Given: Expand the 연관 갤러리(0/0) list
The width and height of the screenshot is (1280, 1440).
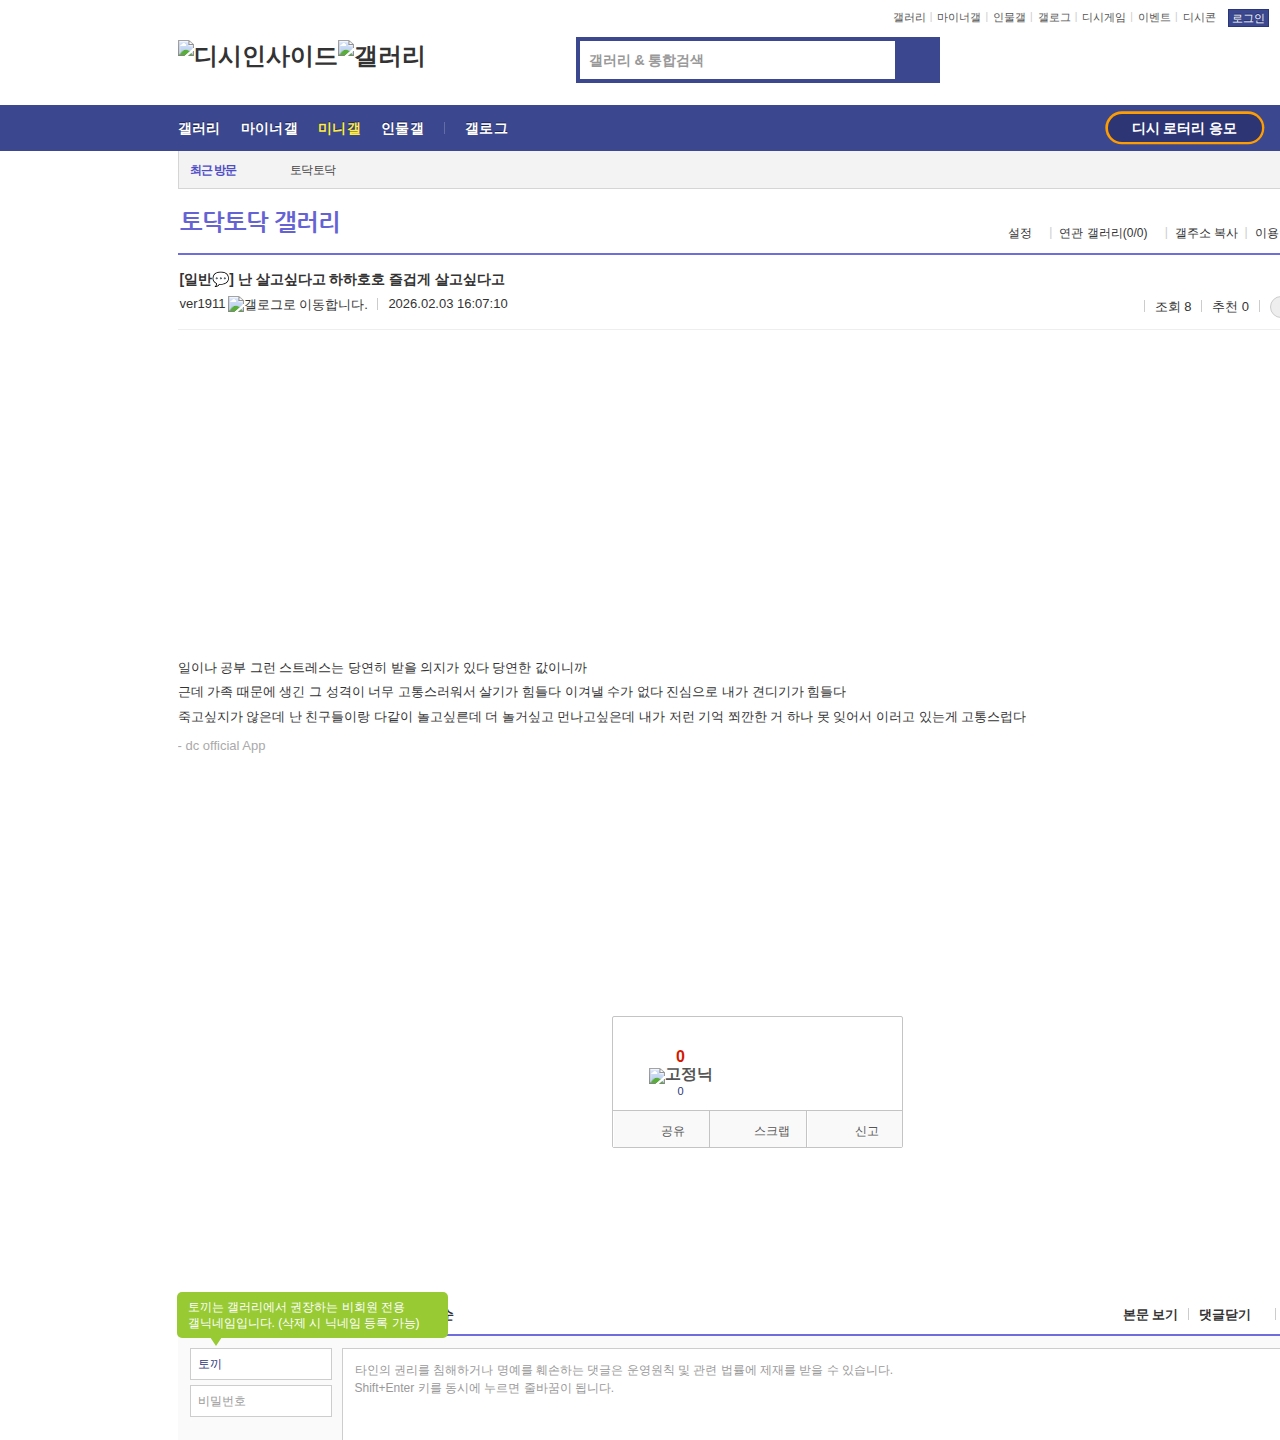Looking at the screenshot, I should tap(1103, 233).
